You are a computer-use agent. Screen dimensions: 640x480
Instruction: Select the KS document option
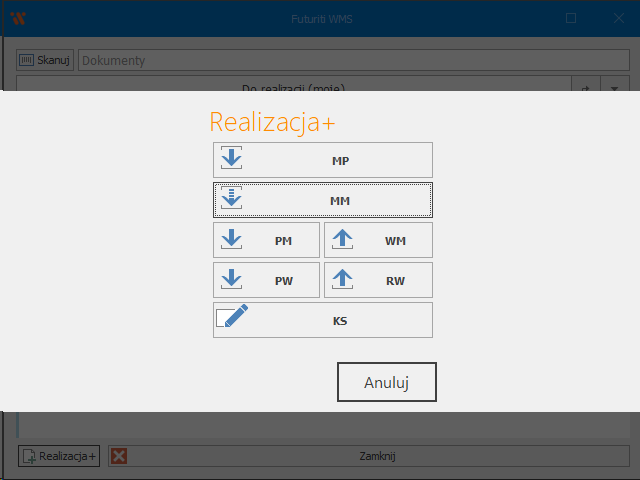tap(340, 321)
